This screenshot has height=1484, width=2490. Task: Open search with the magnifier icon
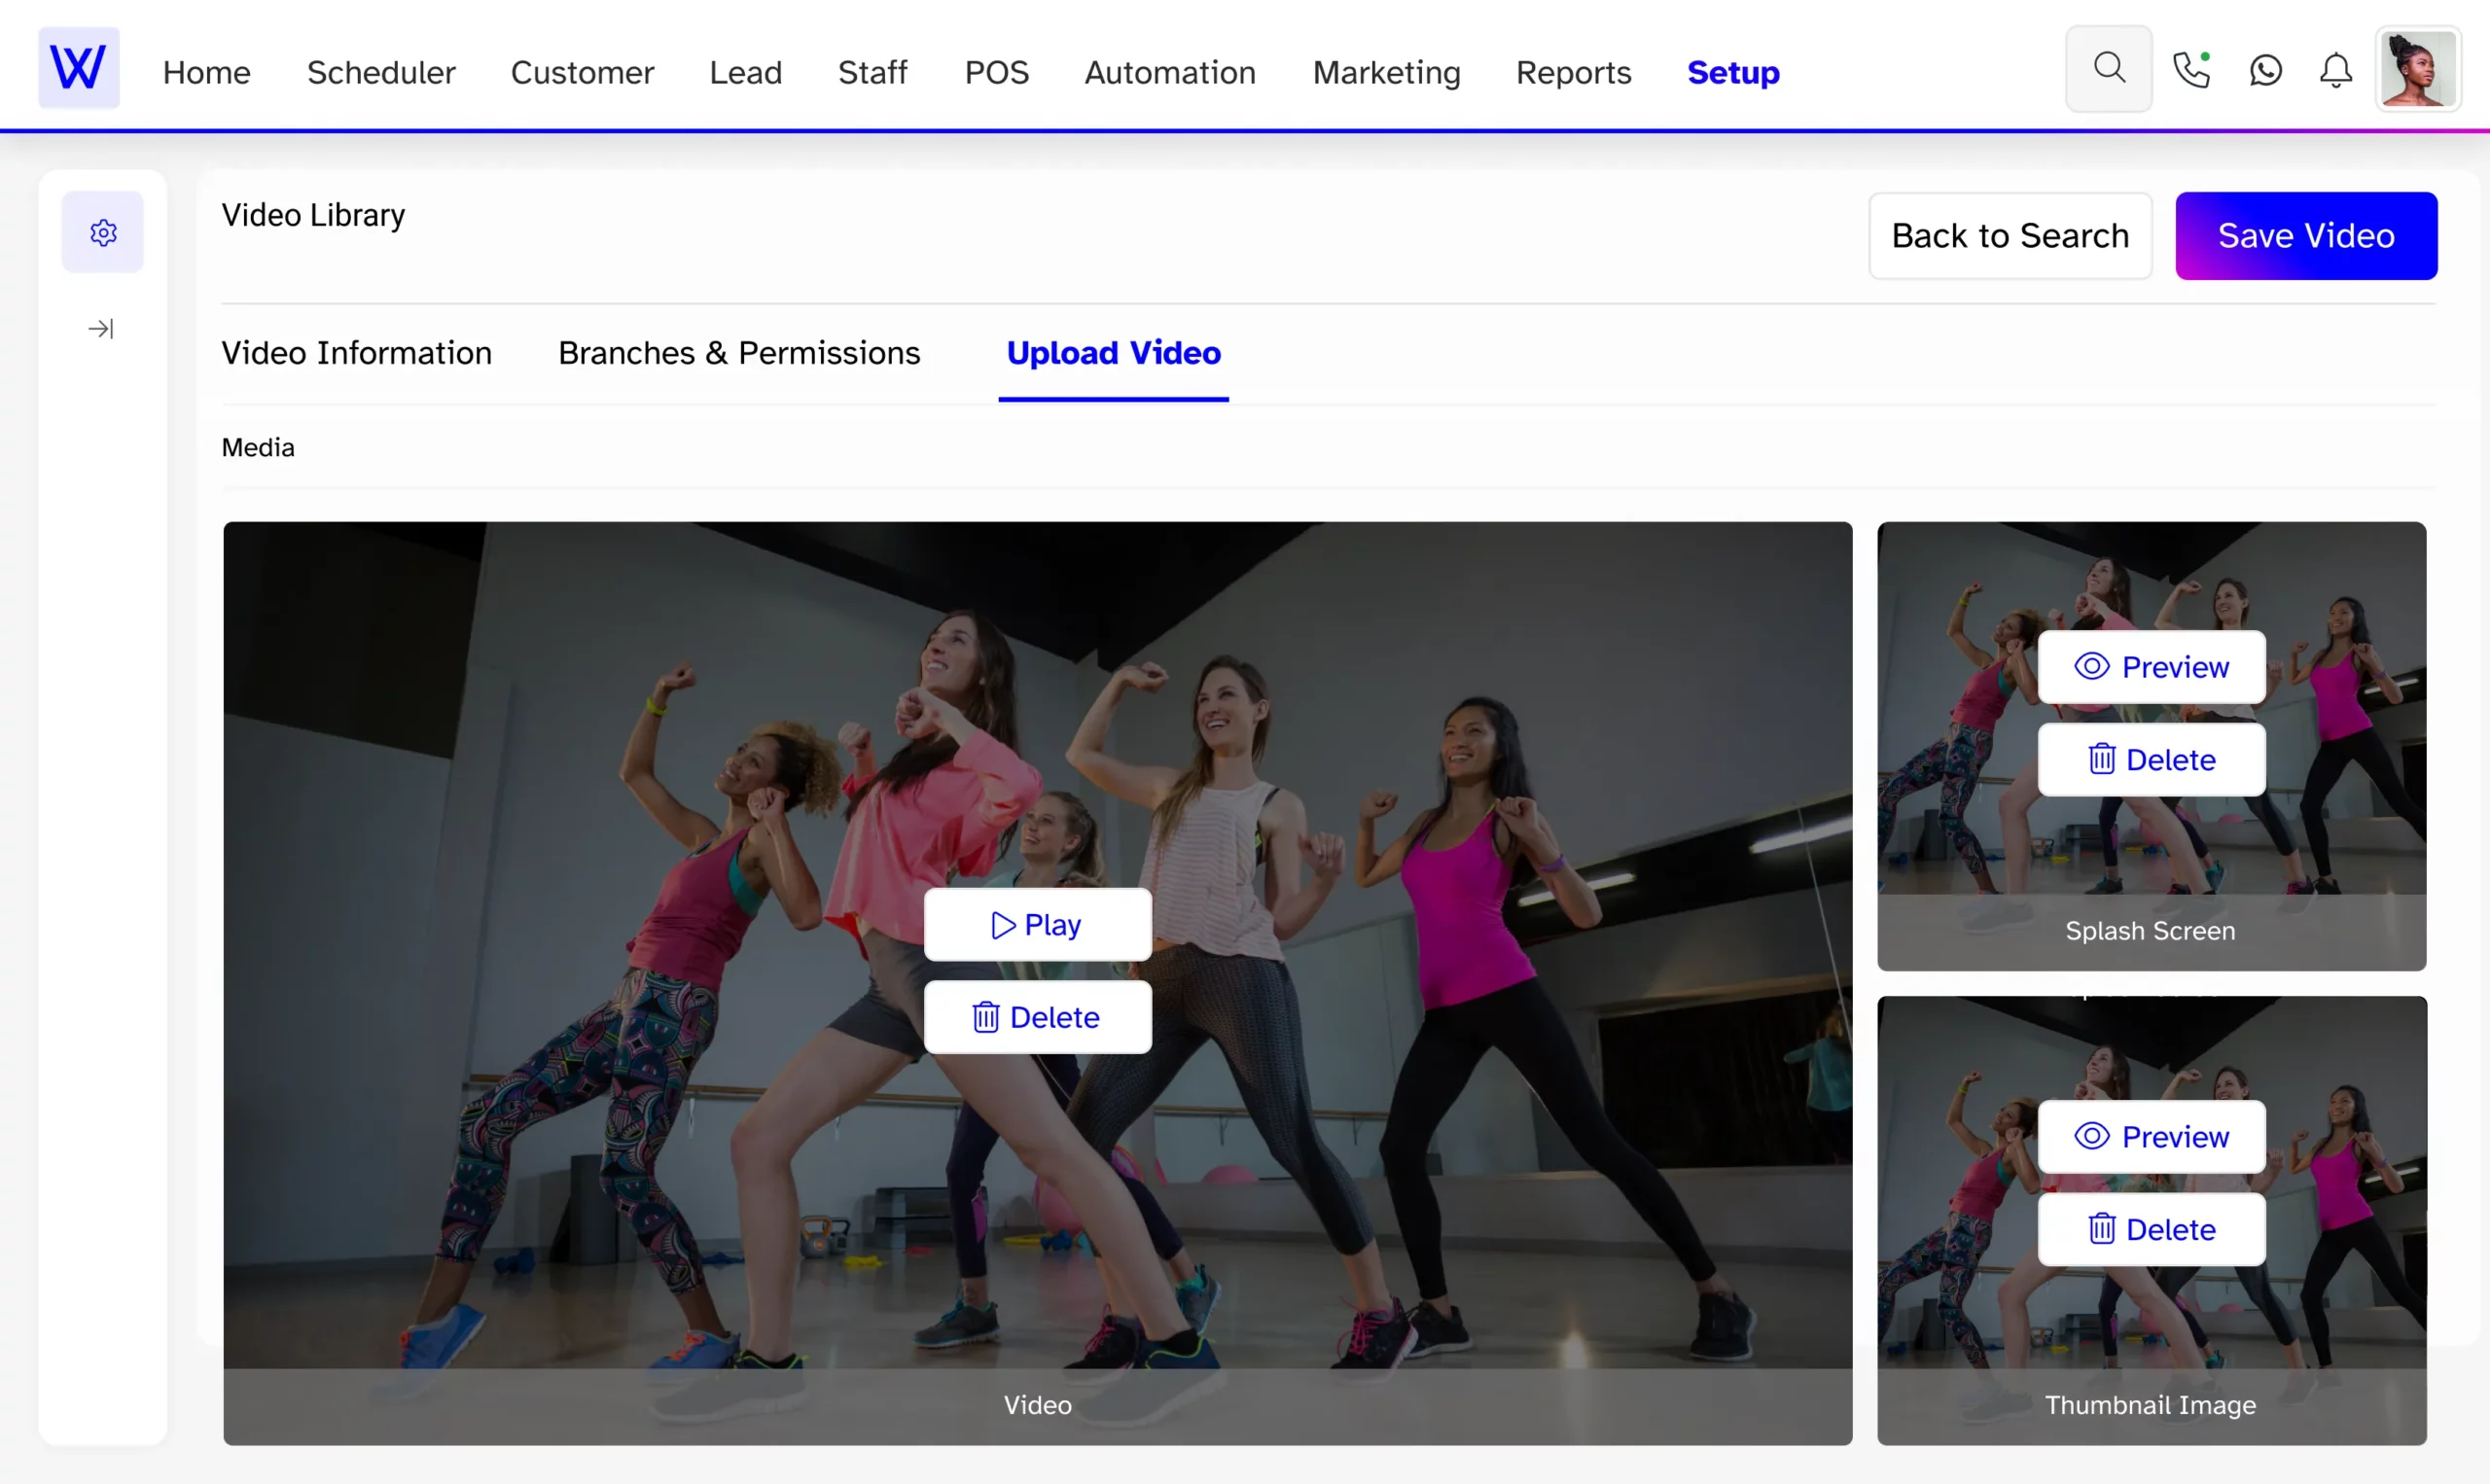(2108, 68)
